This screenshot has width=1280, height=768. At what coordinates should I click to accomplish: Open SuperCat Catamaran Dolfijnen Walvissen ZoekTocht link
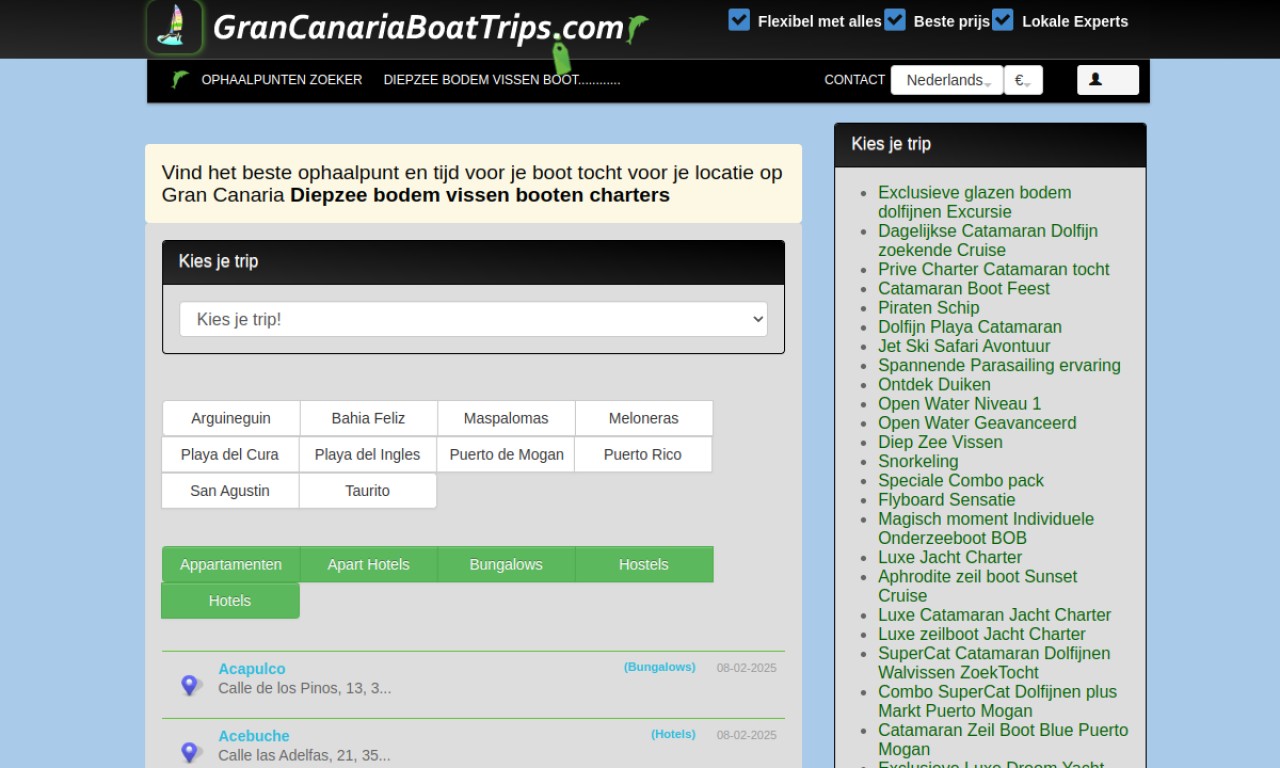pyautogui.click(x=994, y=663)
